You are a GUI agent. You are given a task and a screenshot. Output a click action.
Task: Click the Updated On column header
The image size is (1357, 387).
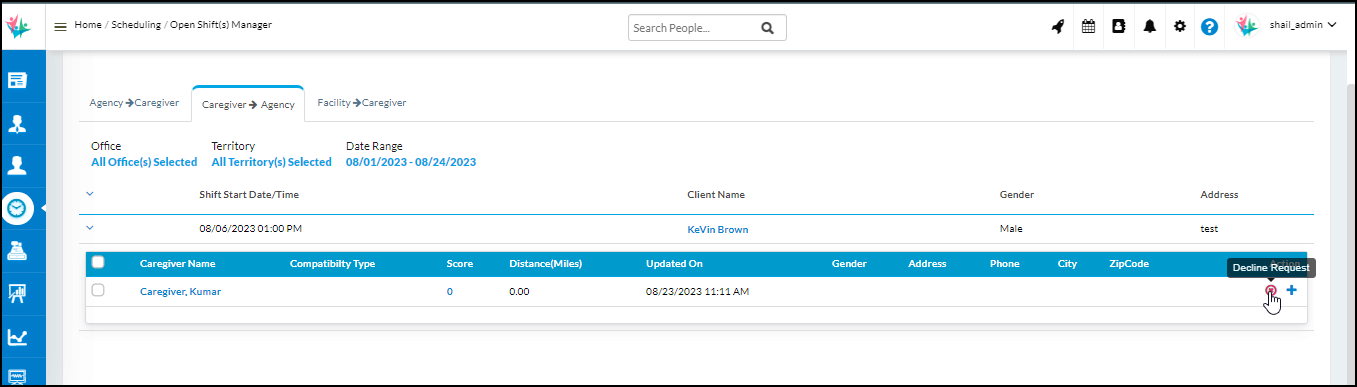674,264
